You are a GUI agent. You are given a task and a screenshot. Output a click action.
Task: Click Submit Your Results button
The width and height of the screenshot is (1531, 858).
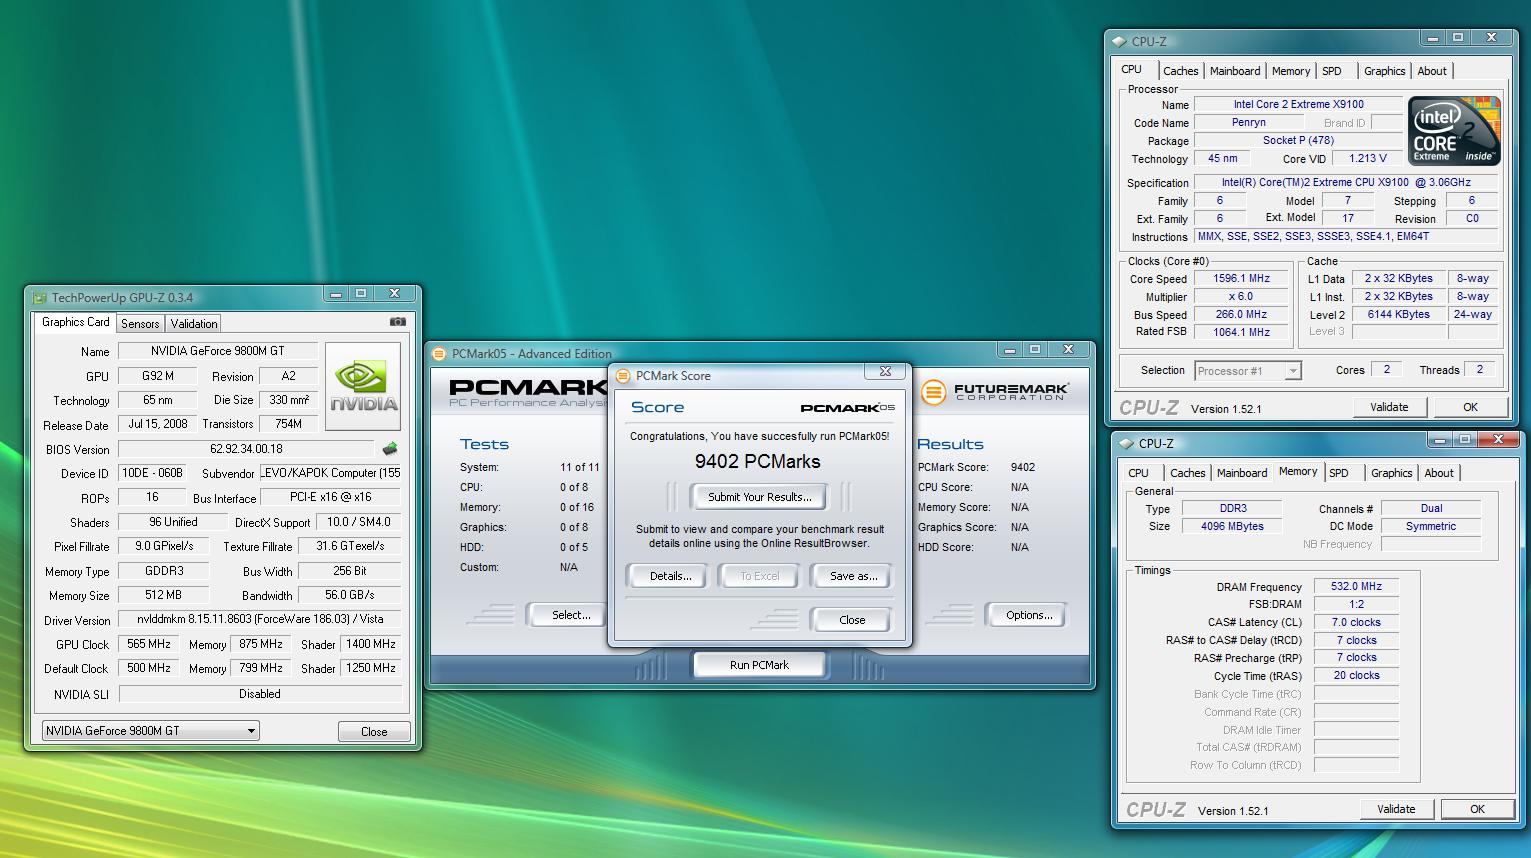pos(759,497)
